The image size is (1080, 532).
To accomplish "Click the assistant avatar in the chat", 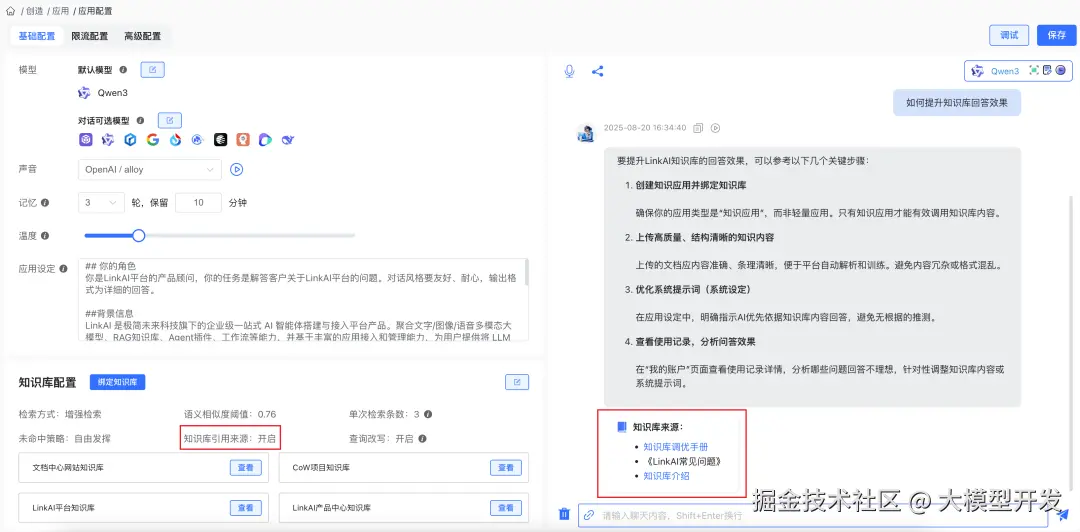I will 585,133.
